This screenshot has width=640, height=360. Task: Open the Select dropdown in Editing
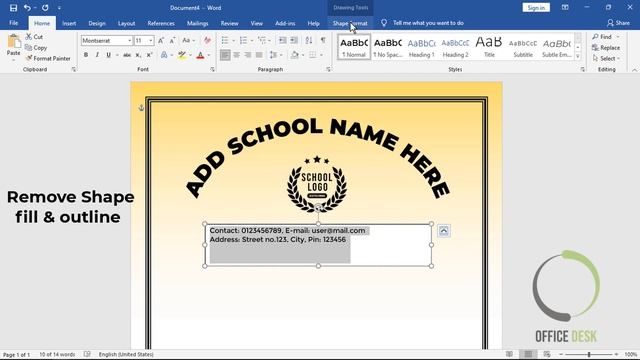tap(606, 59)
